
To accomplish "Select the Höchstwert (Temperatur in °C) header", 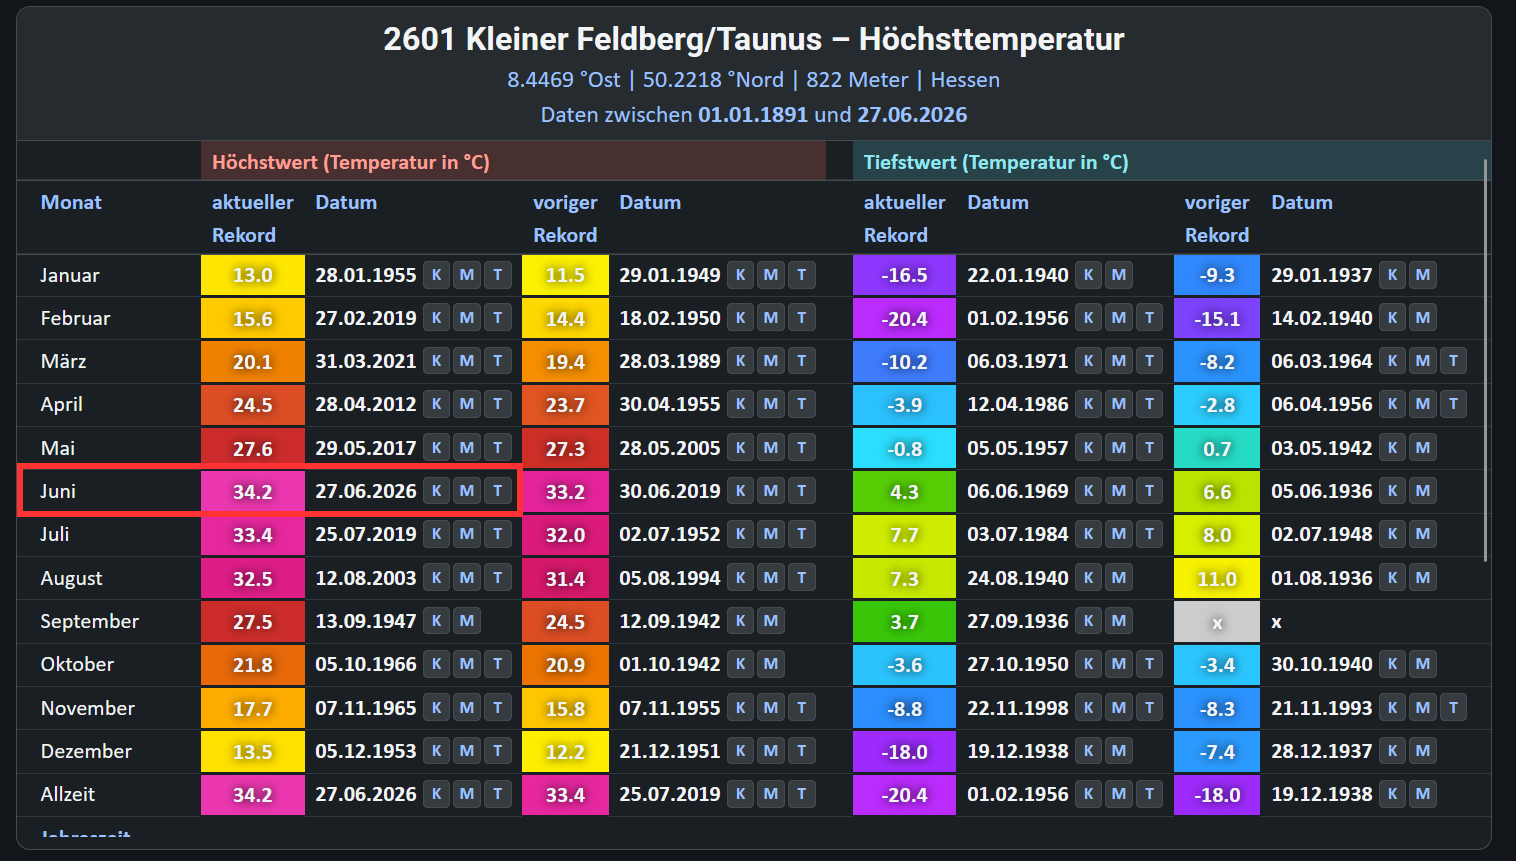I will click(514, 162).
